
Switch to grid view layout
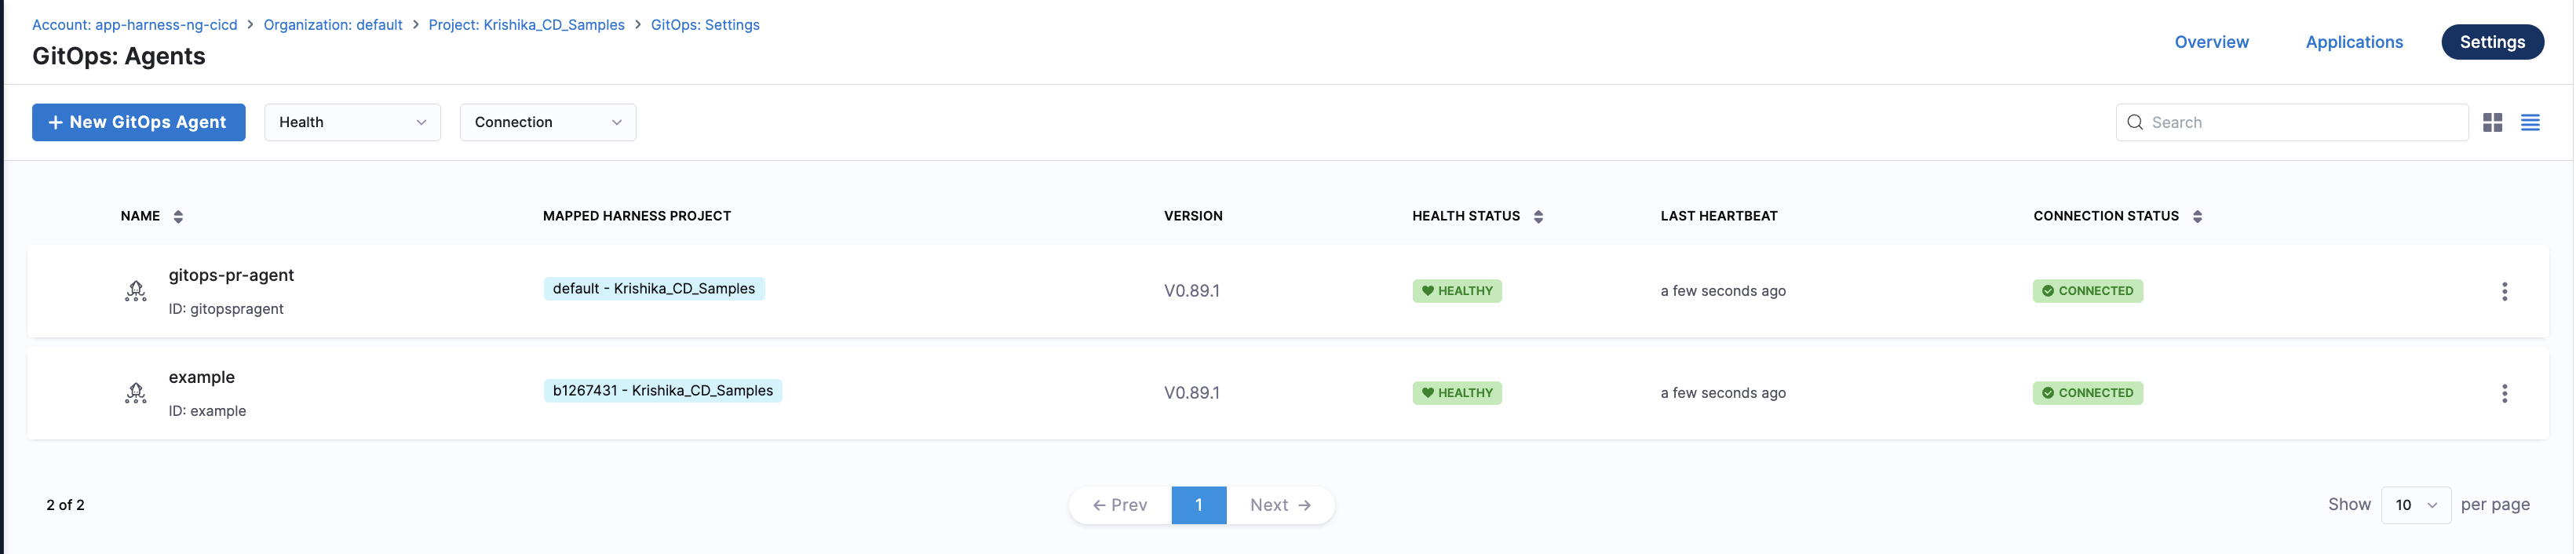[x=2492, y=122]
